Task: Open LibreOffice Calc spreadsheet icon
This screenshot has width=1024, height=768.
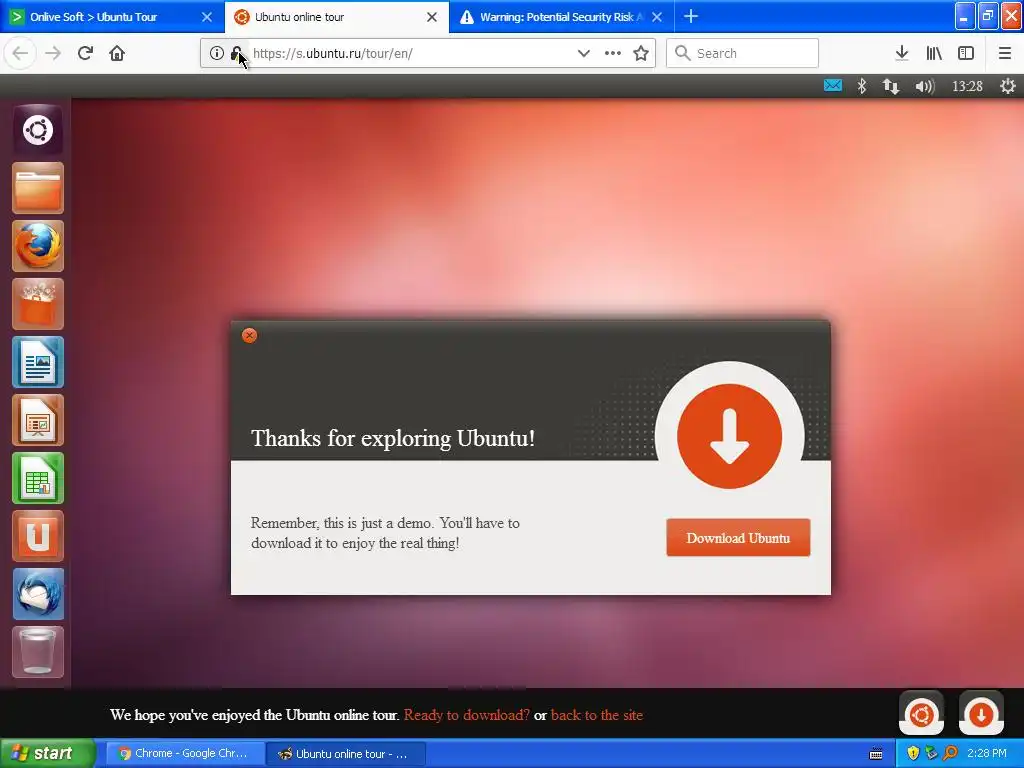Action: (38, 479)
